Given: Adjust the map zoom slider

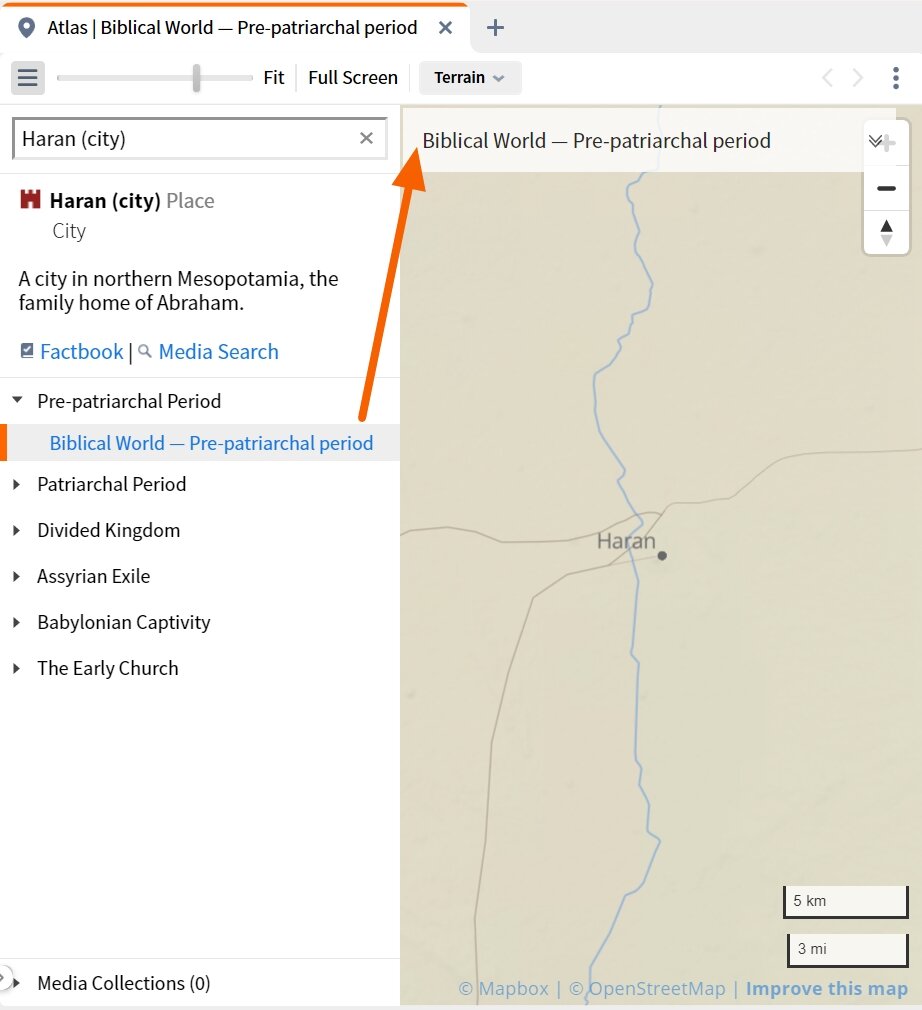Looking at the screenshot, I should pyautogui.click(x=196, y=77).
